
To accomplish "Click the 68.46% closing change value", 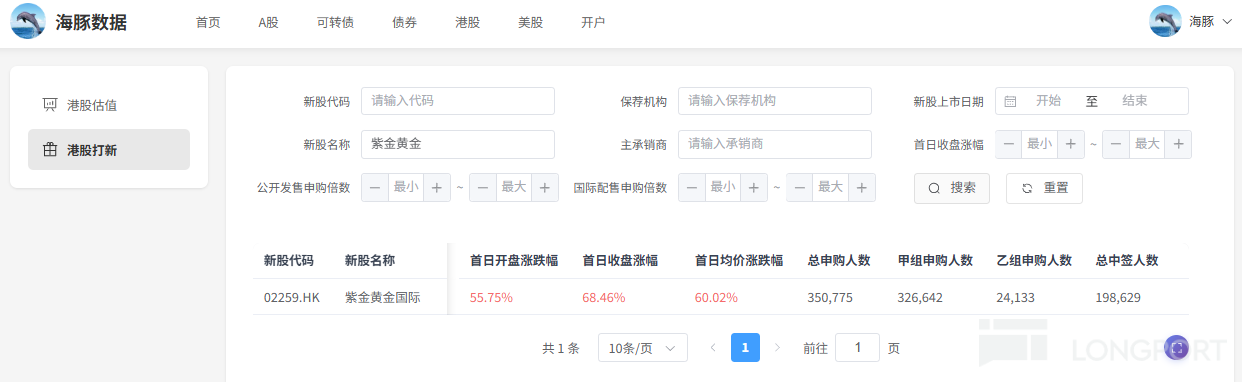I will 604,298.
